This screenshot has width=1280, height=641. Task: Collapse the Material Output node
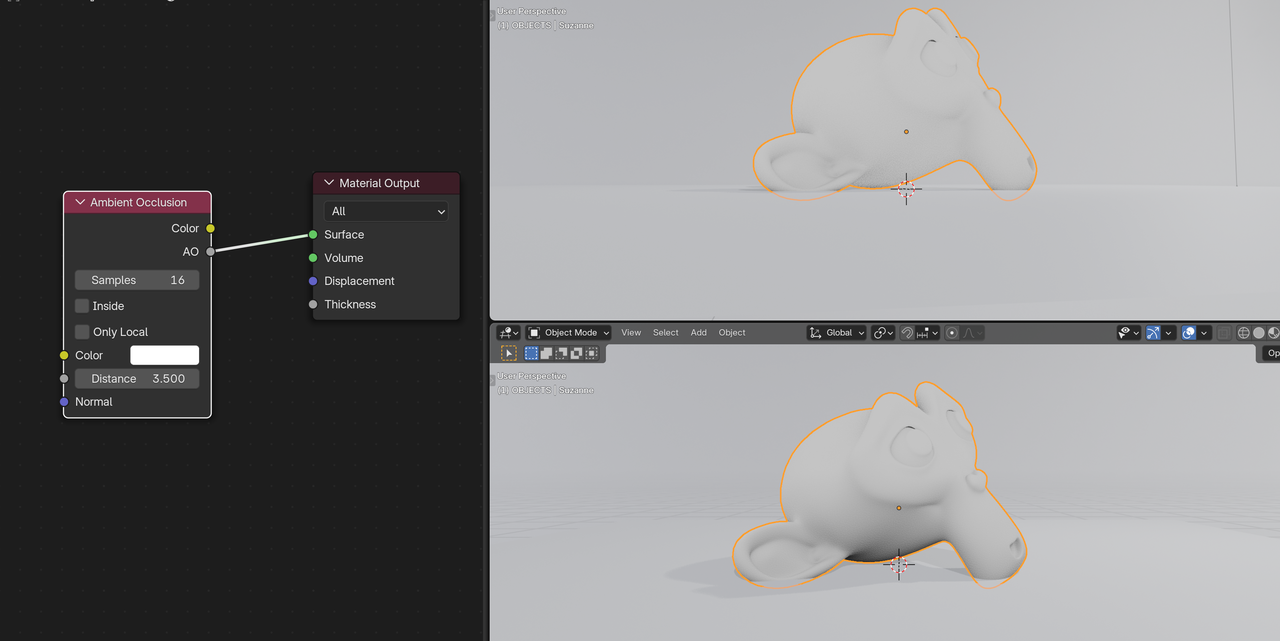tap(328, 183)
